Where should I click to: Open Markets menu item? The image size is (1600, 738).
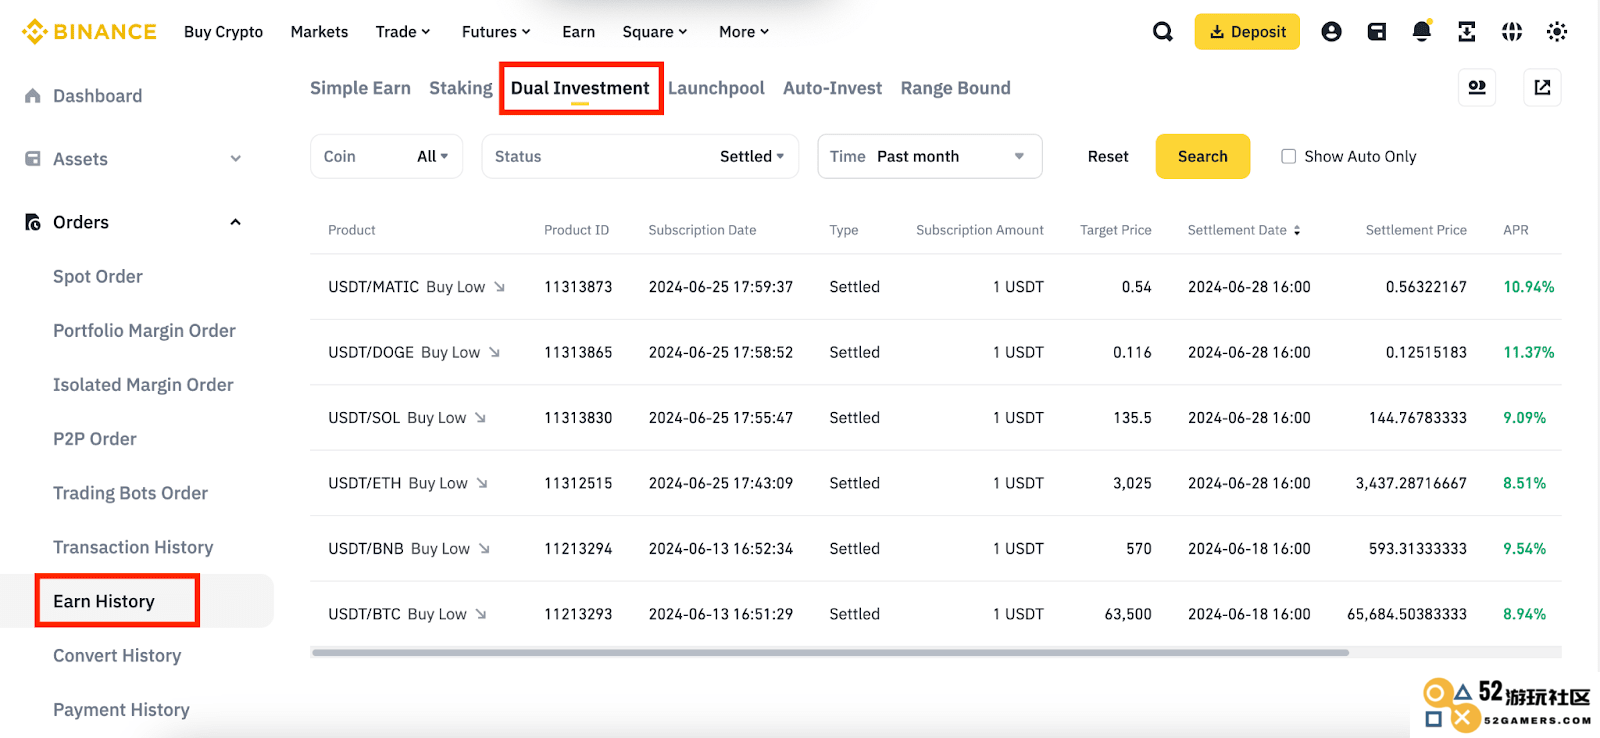(x=319, y=32)
